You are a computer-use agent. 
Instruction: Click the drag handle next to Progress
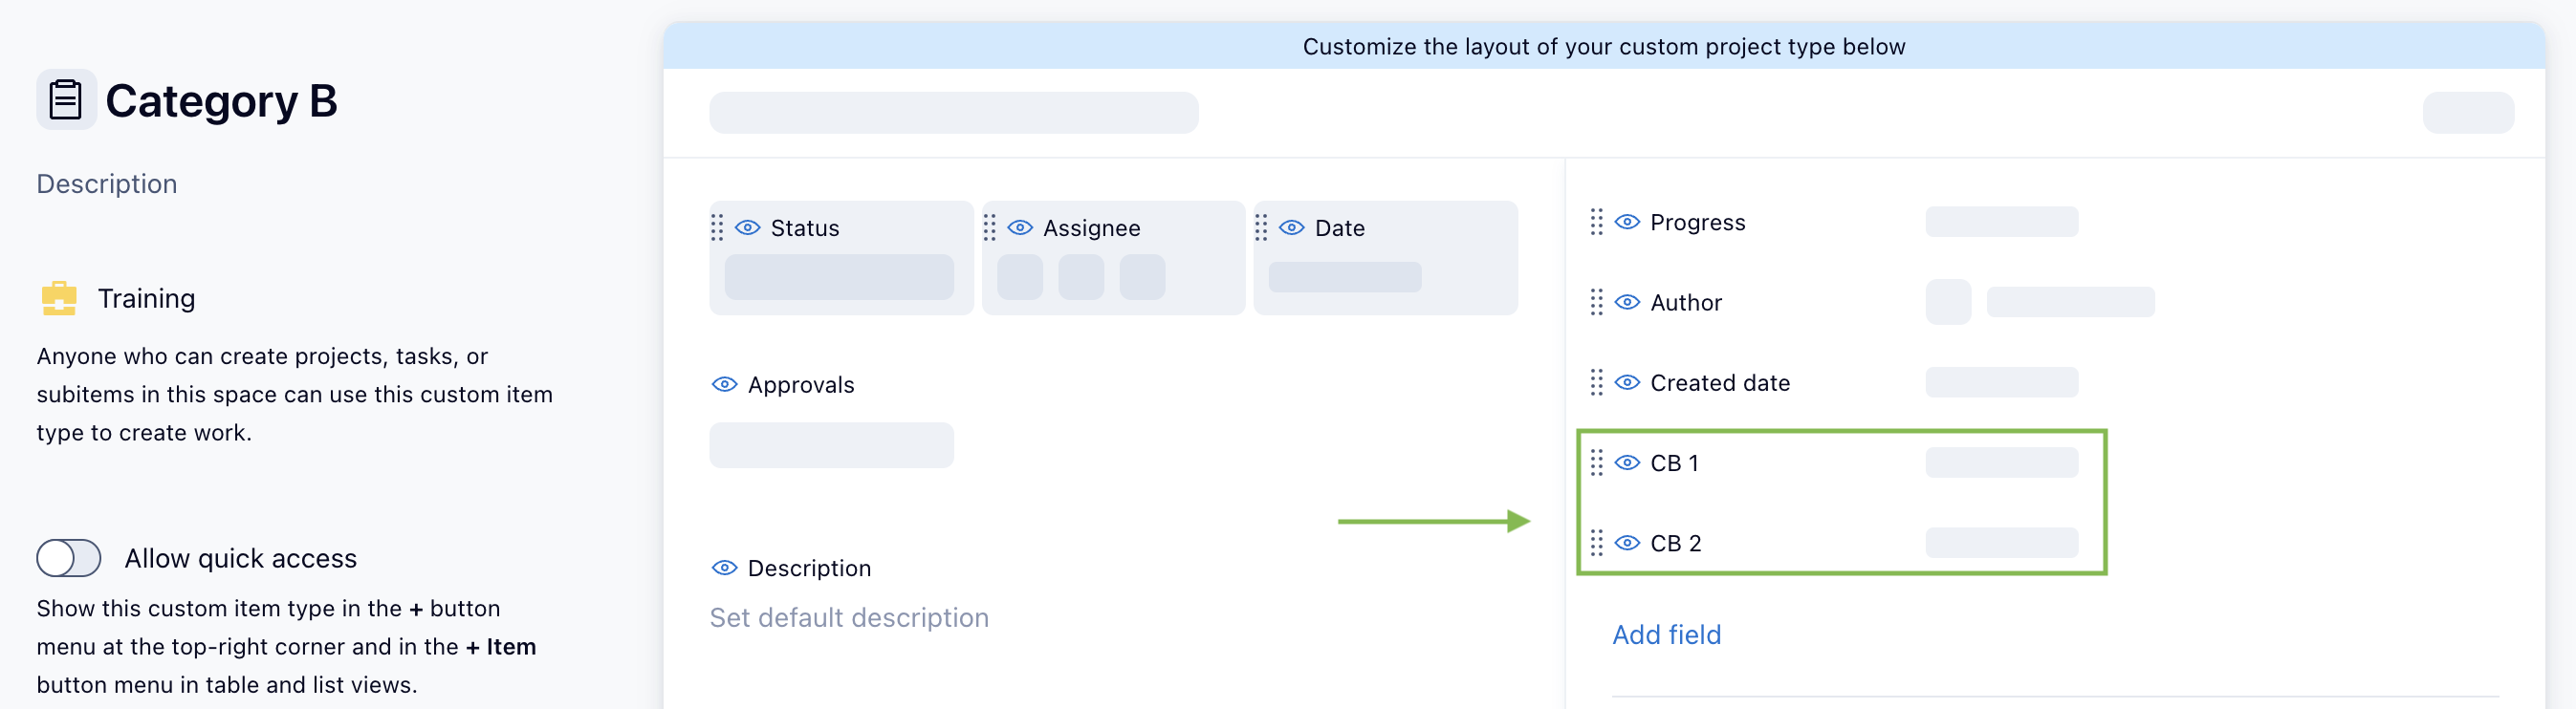(x=1596, y=222)
